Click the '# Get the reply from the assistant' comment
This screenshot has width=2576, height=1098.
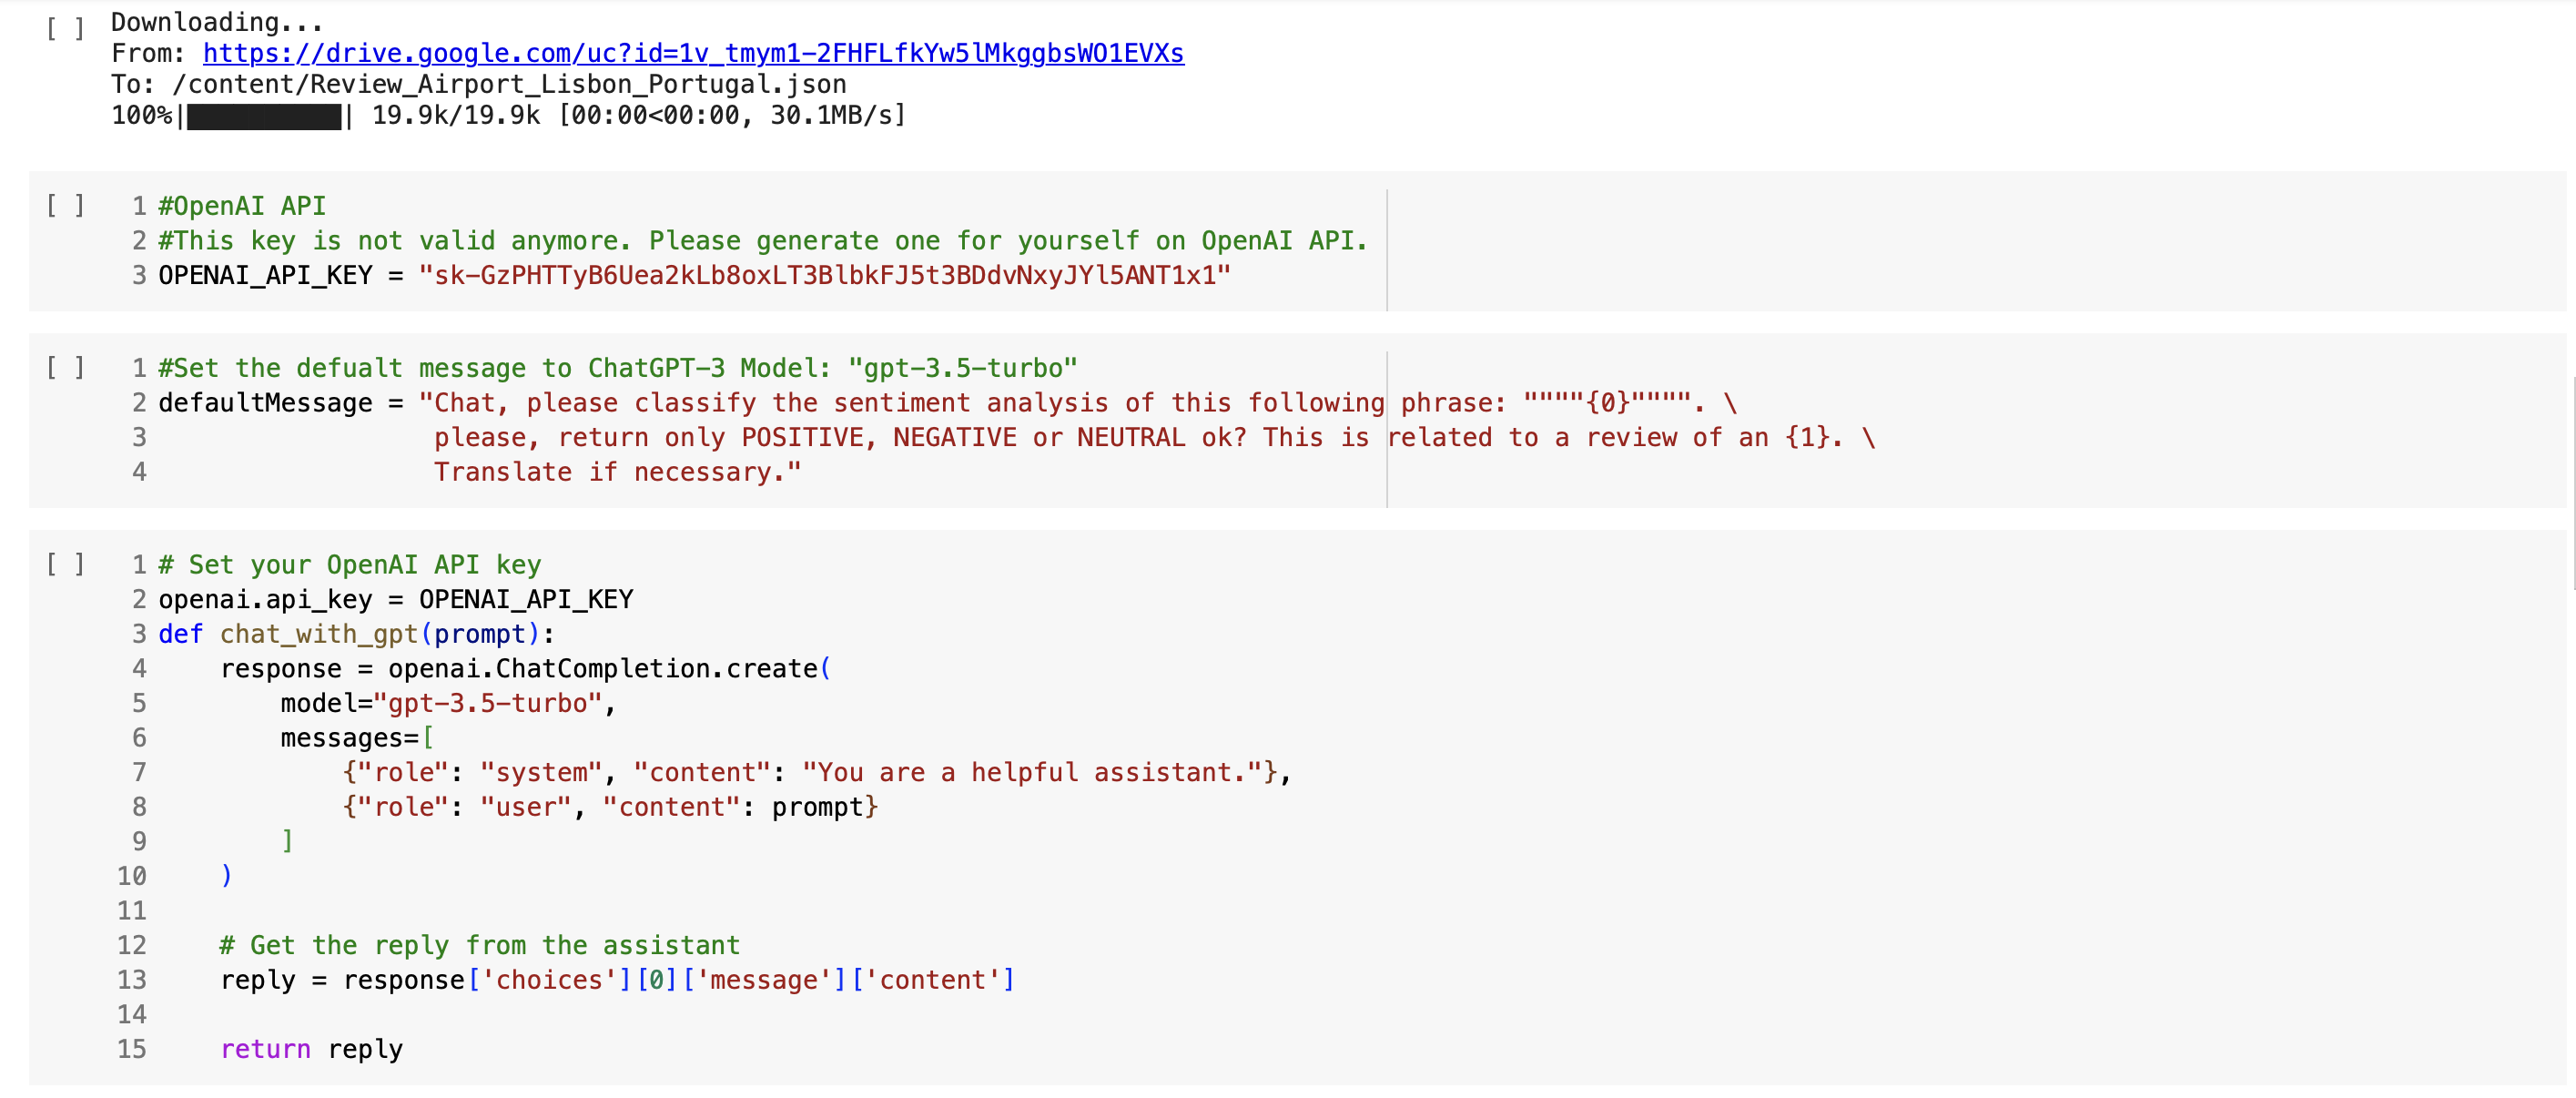(x=480, y=946)
